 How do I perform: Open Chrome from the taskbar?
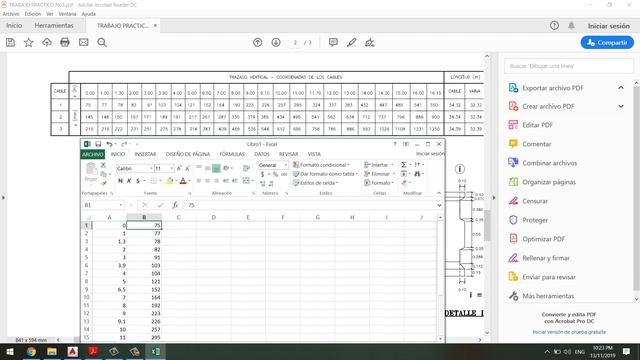click(31, 351)
